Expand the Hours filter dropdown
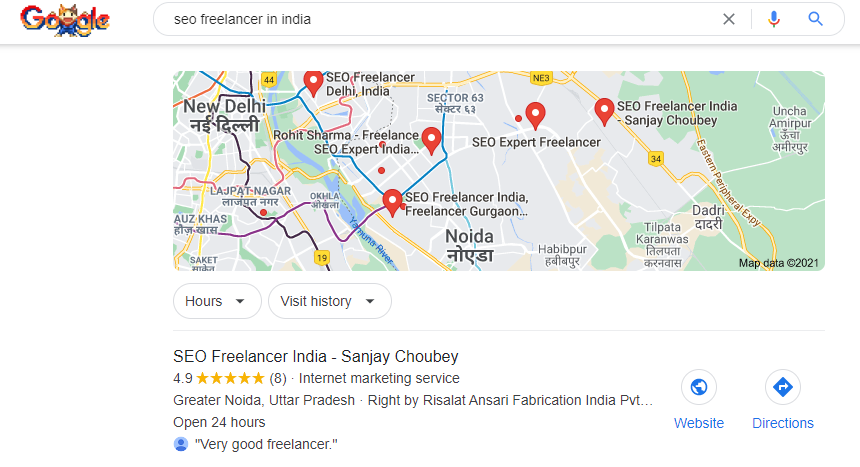860x467 pixels. 216,301
